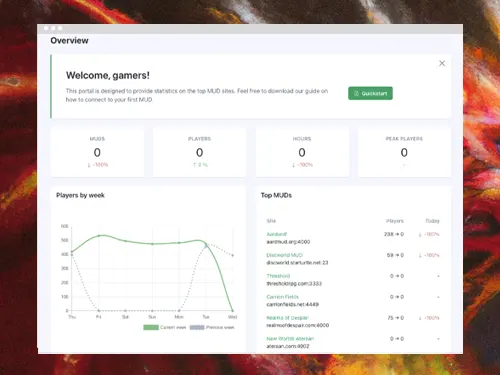Click the Wed label on chart axis
This screenshot has height=375, width=500.
(x=233, y=317)
